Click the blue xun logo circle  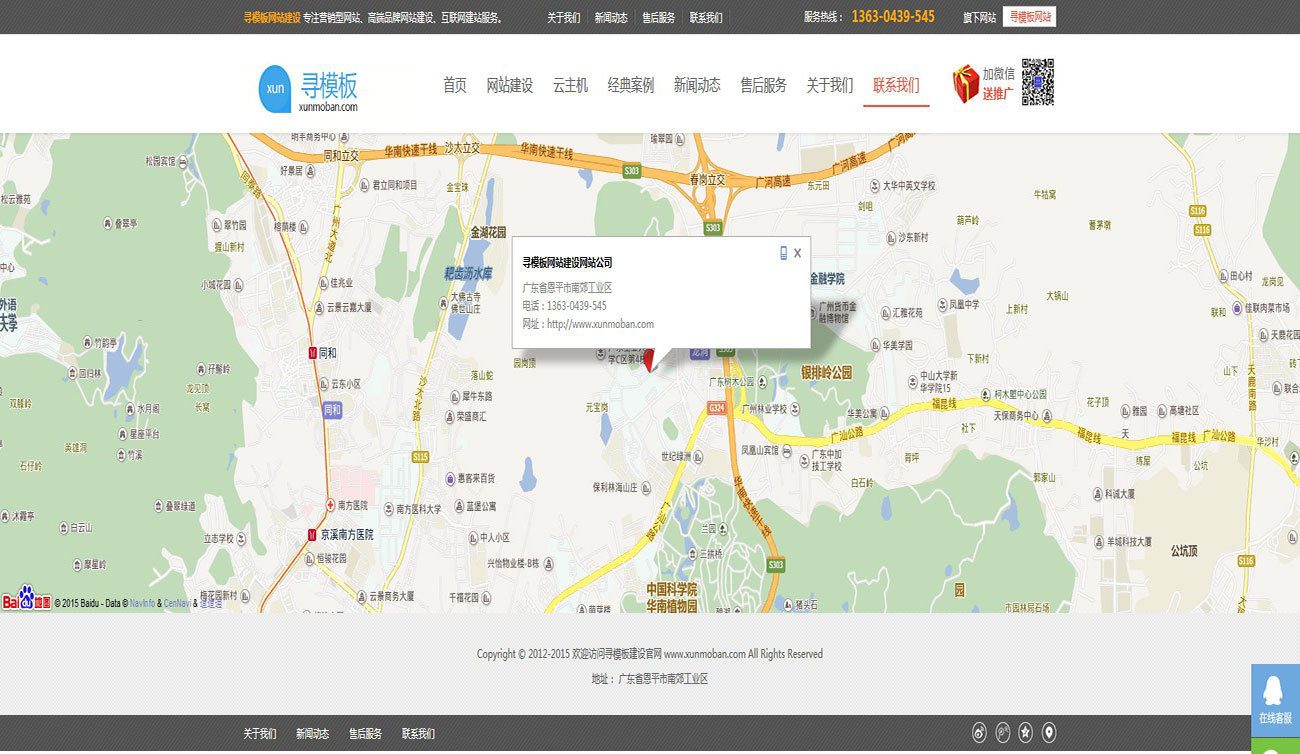coord(275,88)
